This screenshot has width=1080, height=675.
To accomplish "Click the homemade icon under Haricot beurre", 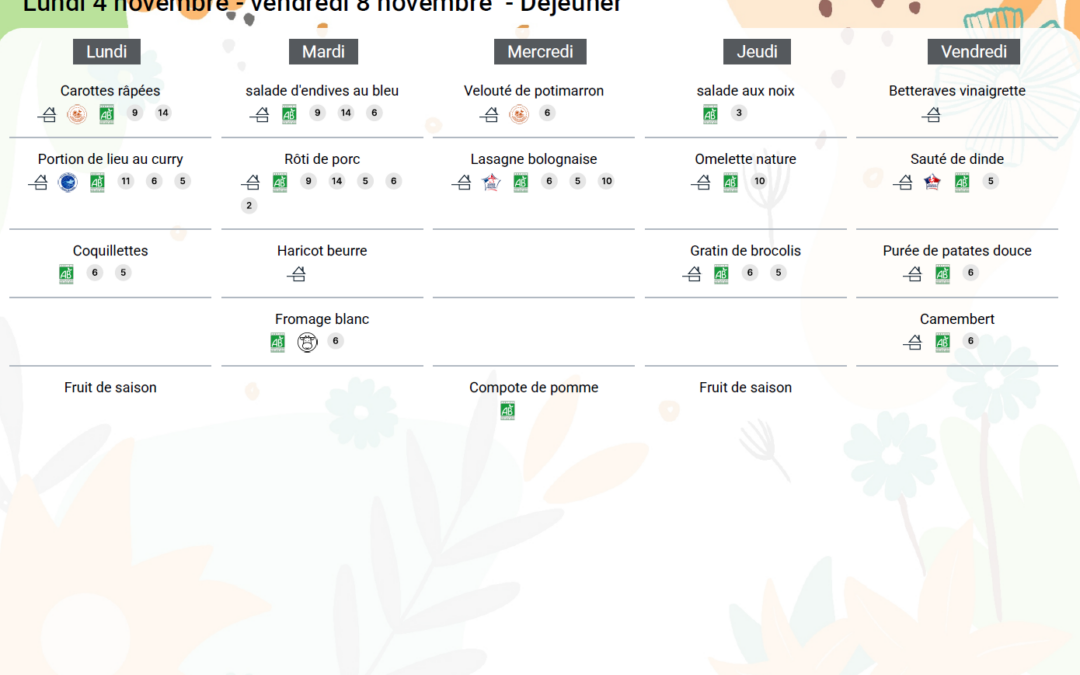I will pos(296,273).
